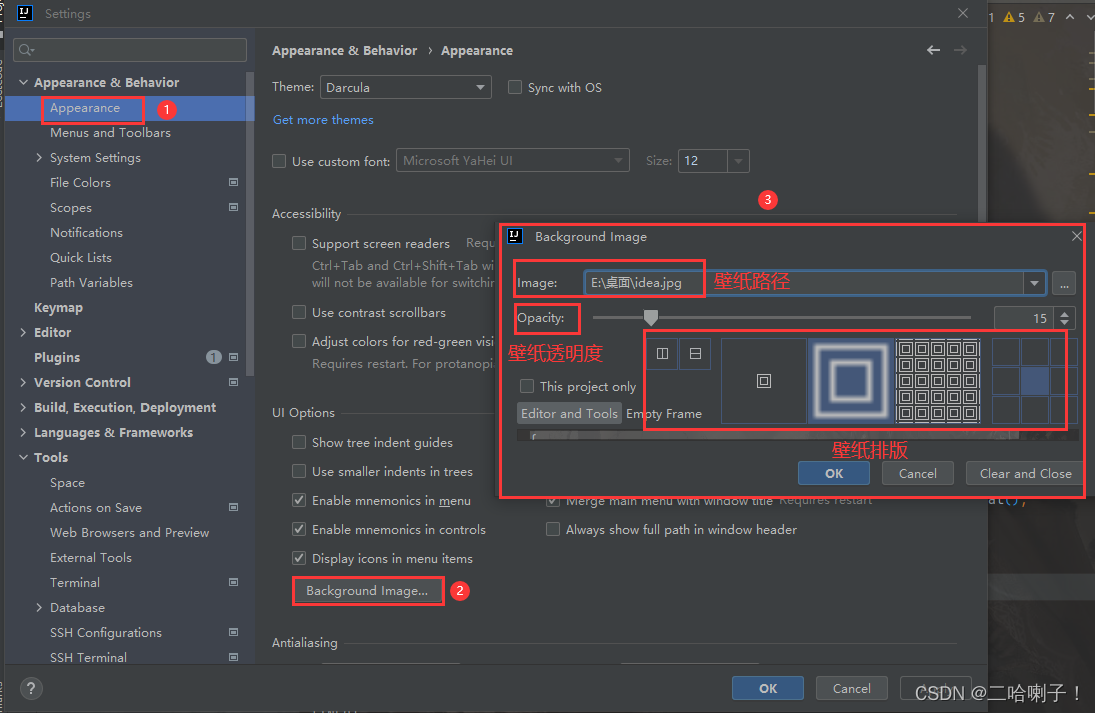Expand the Editor section
The image size is (1095, 713).
click(24, 332)
